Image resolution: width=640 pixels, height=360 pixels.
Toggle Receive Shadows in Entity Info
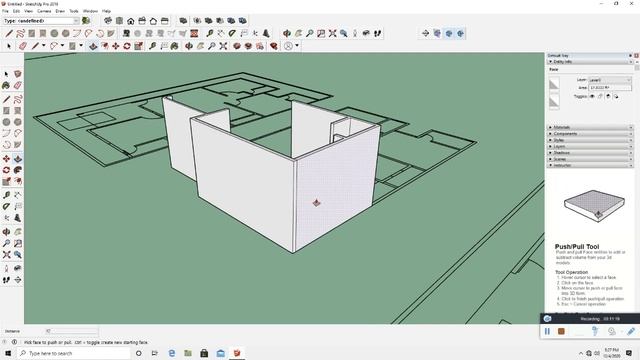[x=608, y=96]
